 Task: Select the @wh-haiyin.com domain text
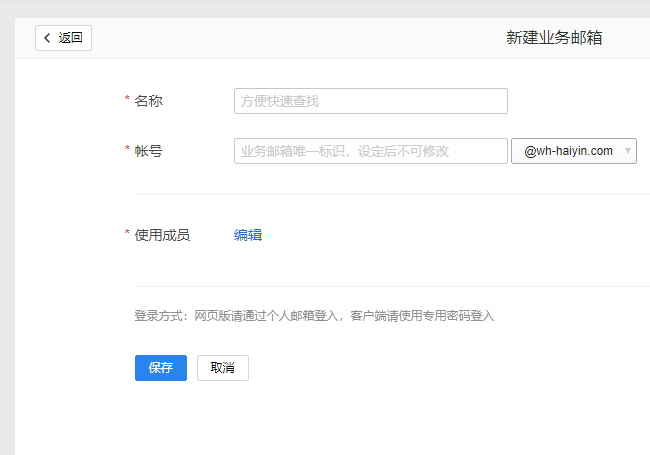click(568, 151)
